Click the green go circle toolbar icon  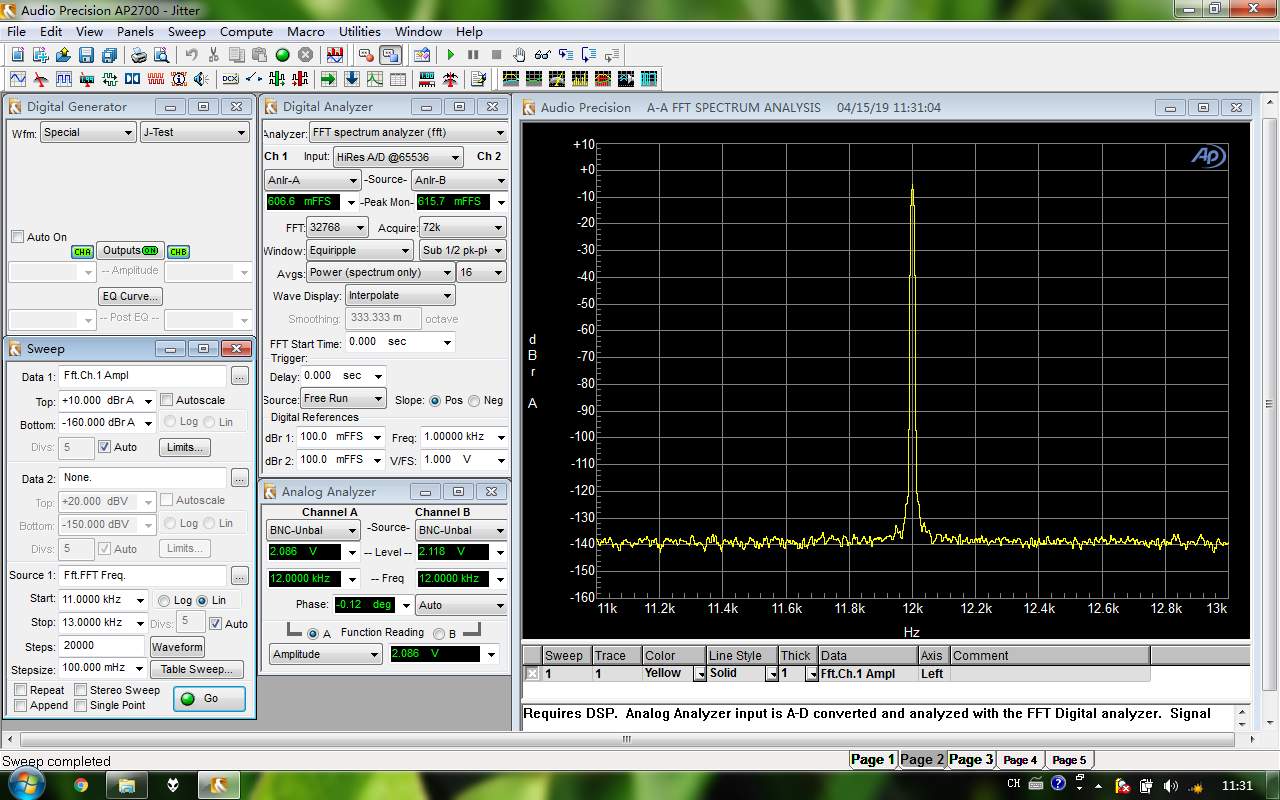point(282,55)
